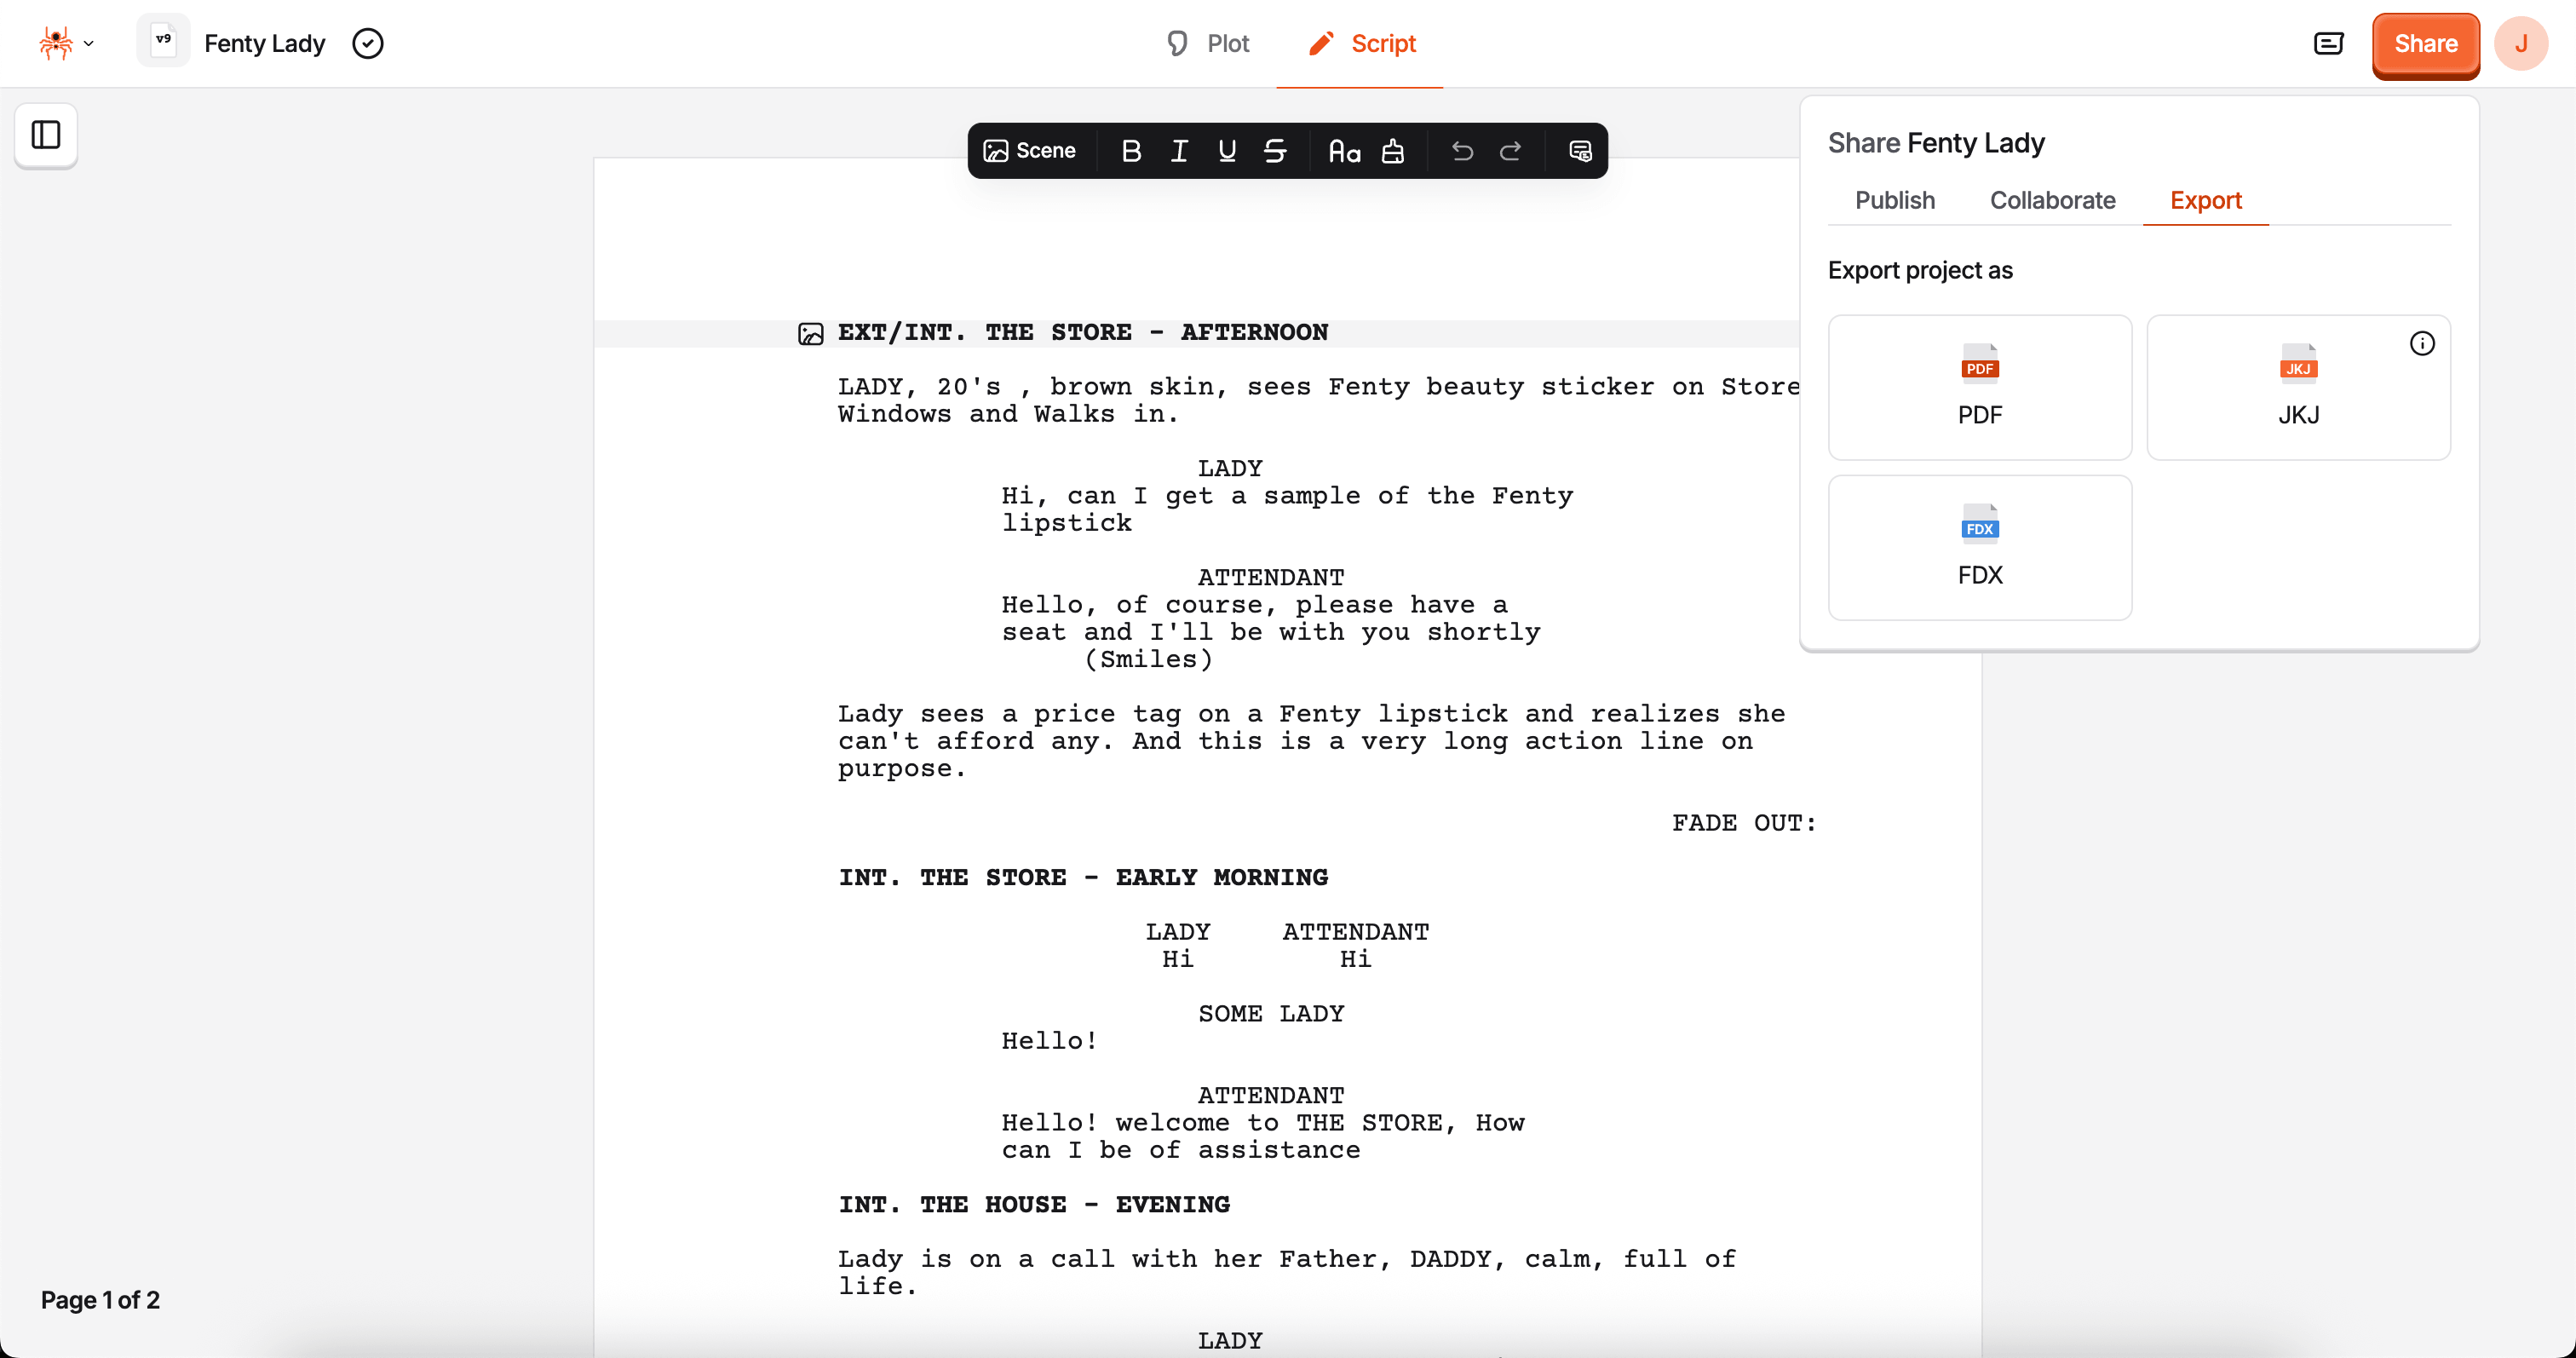2576x1358 pixels.
Task: Click the info icon on JKJ card
Action: pos(2421,343)
